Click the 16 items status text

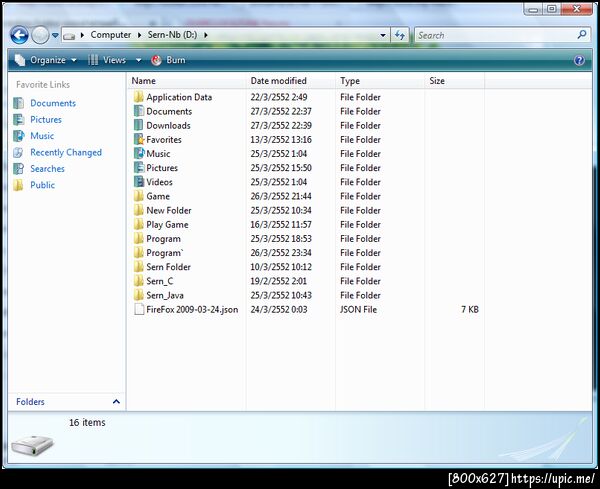click(87, 422)
